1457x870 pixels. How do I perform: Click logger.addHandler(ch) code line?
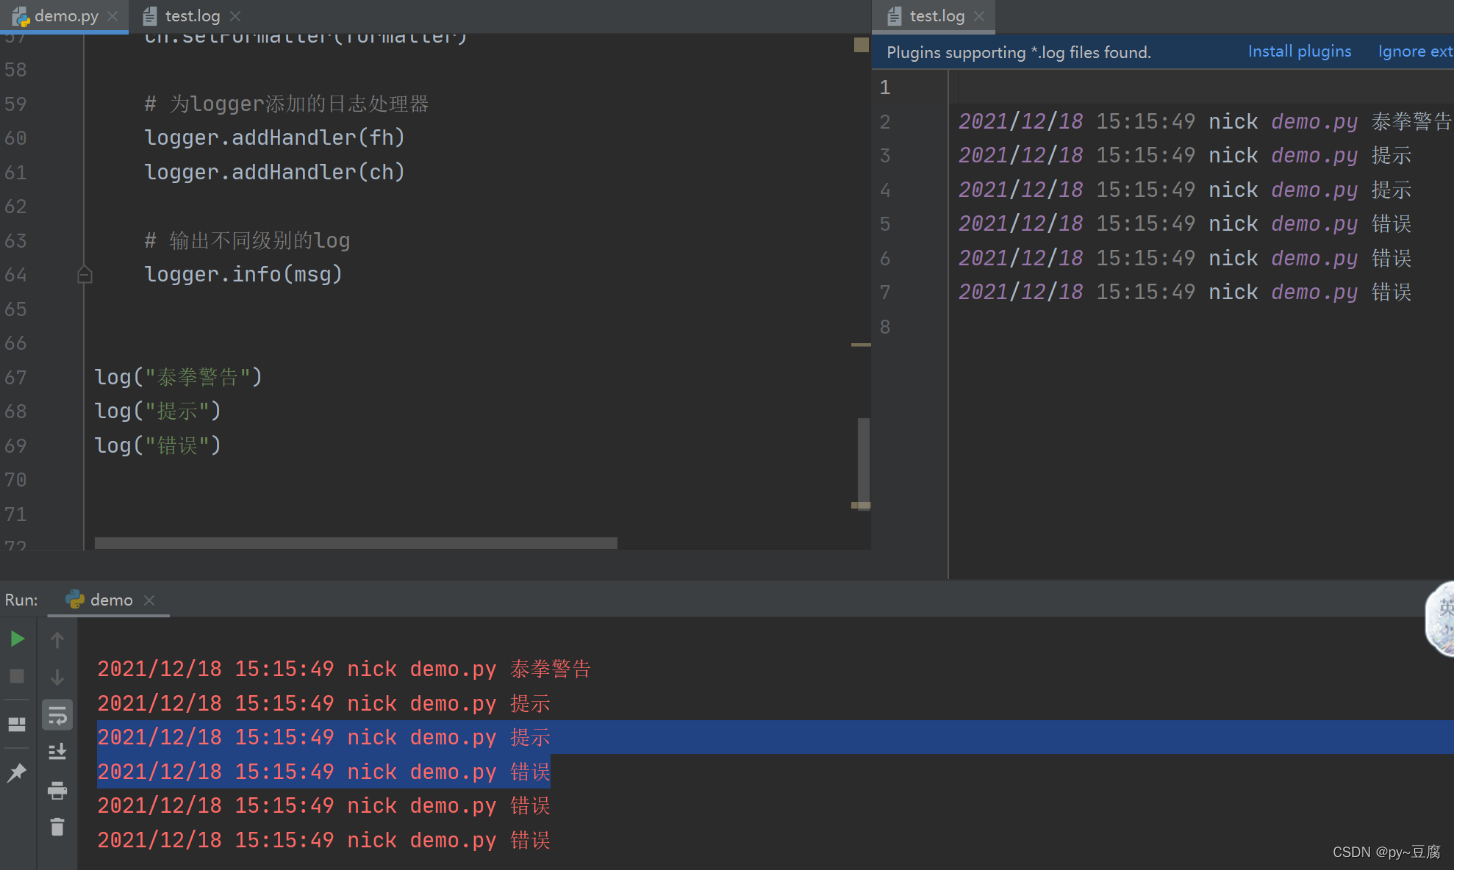274,172
